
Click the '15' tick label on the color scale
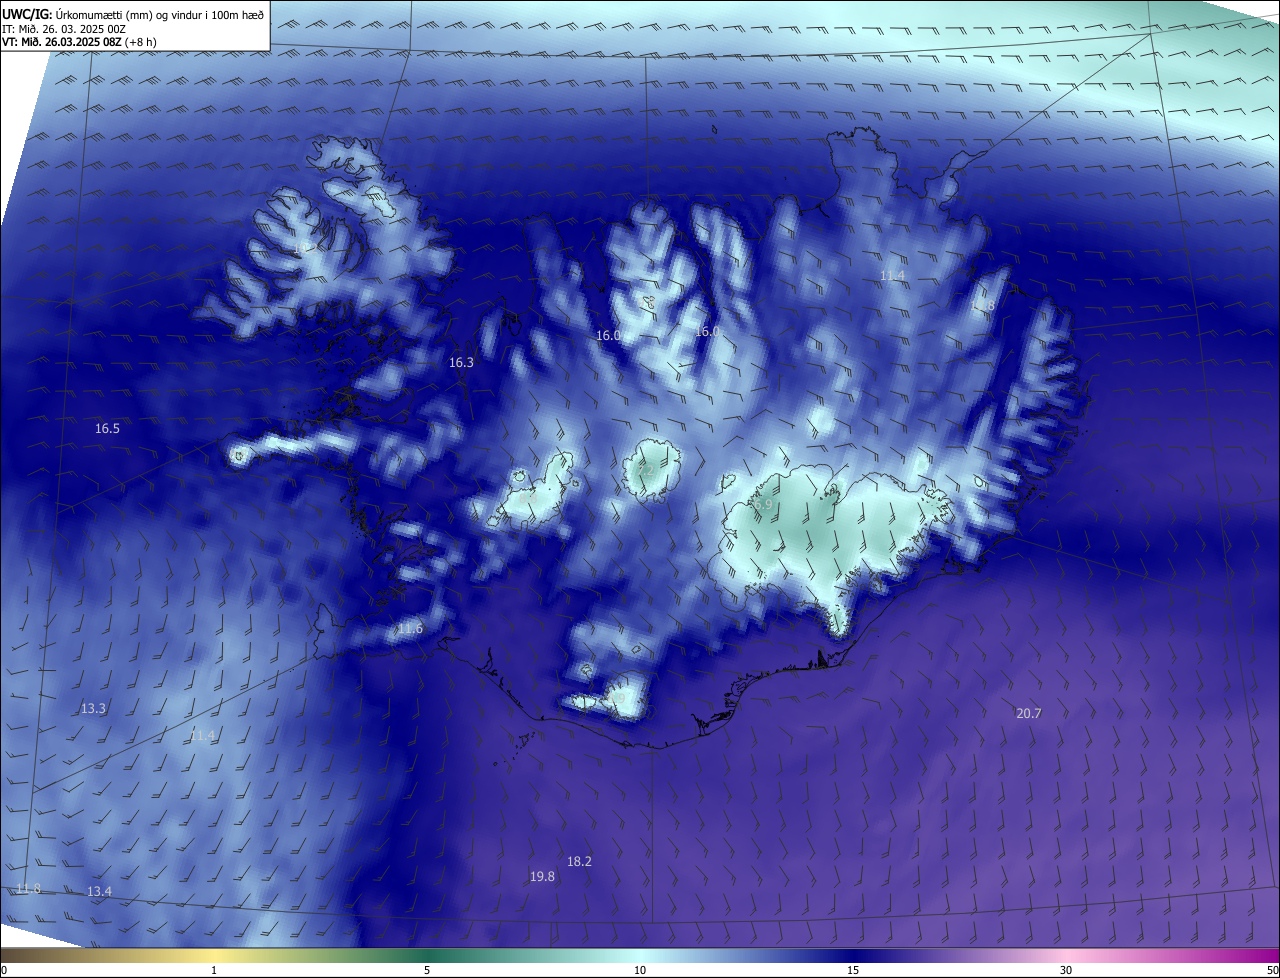point(853,971)
